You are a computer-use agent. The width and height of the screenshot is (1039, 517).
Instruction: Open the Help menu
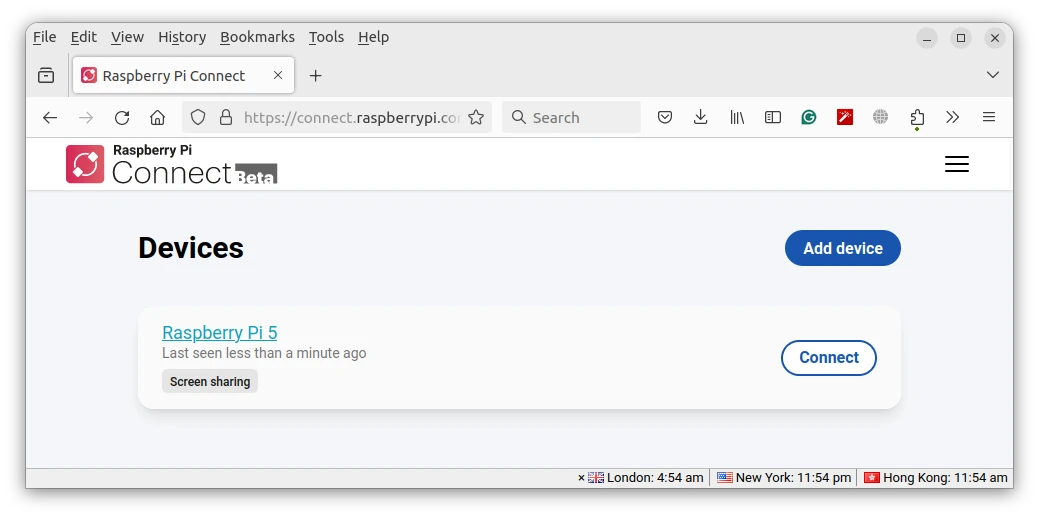(373, 37)
